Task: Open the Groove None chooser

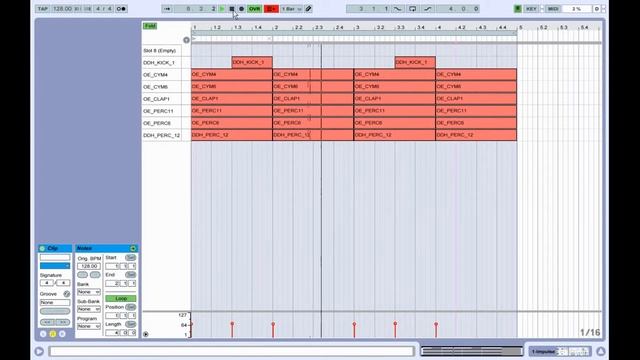Action: (55, 302)
